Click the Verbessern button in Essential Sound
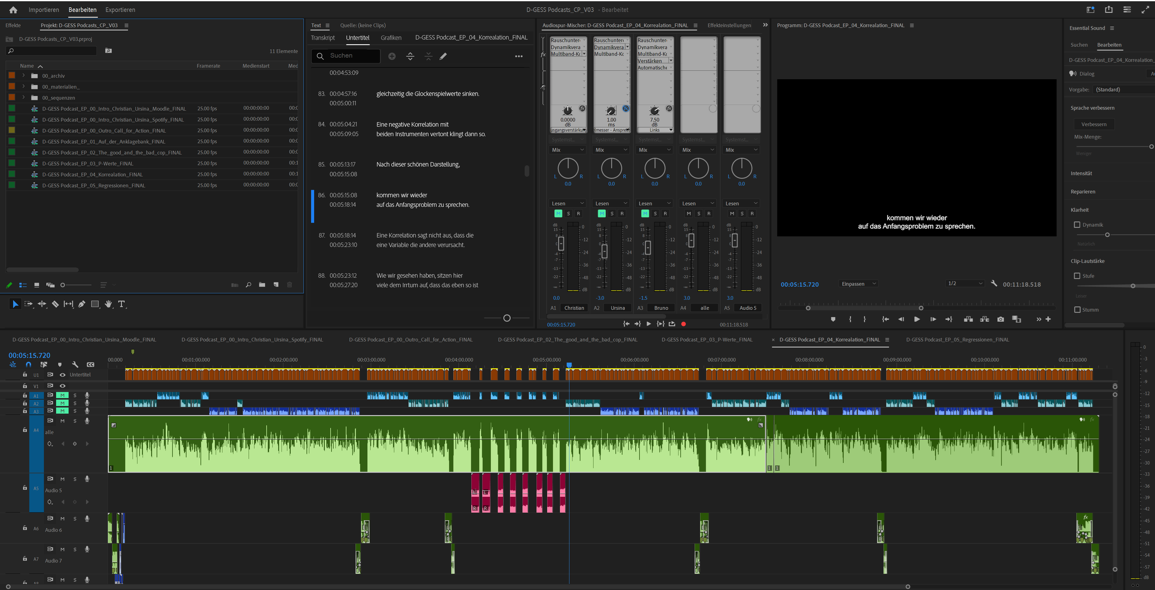 point(1093,124)
